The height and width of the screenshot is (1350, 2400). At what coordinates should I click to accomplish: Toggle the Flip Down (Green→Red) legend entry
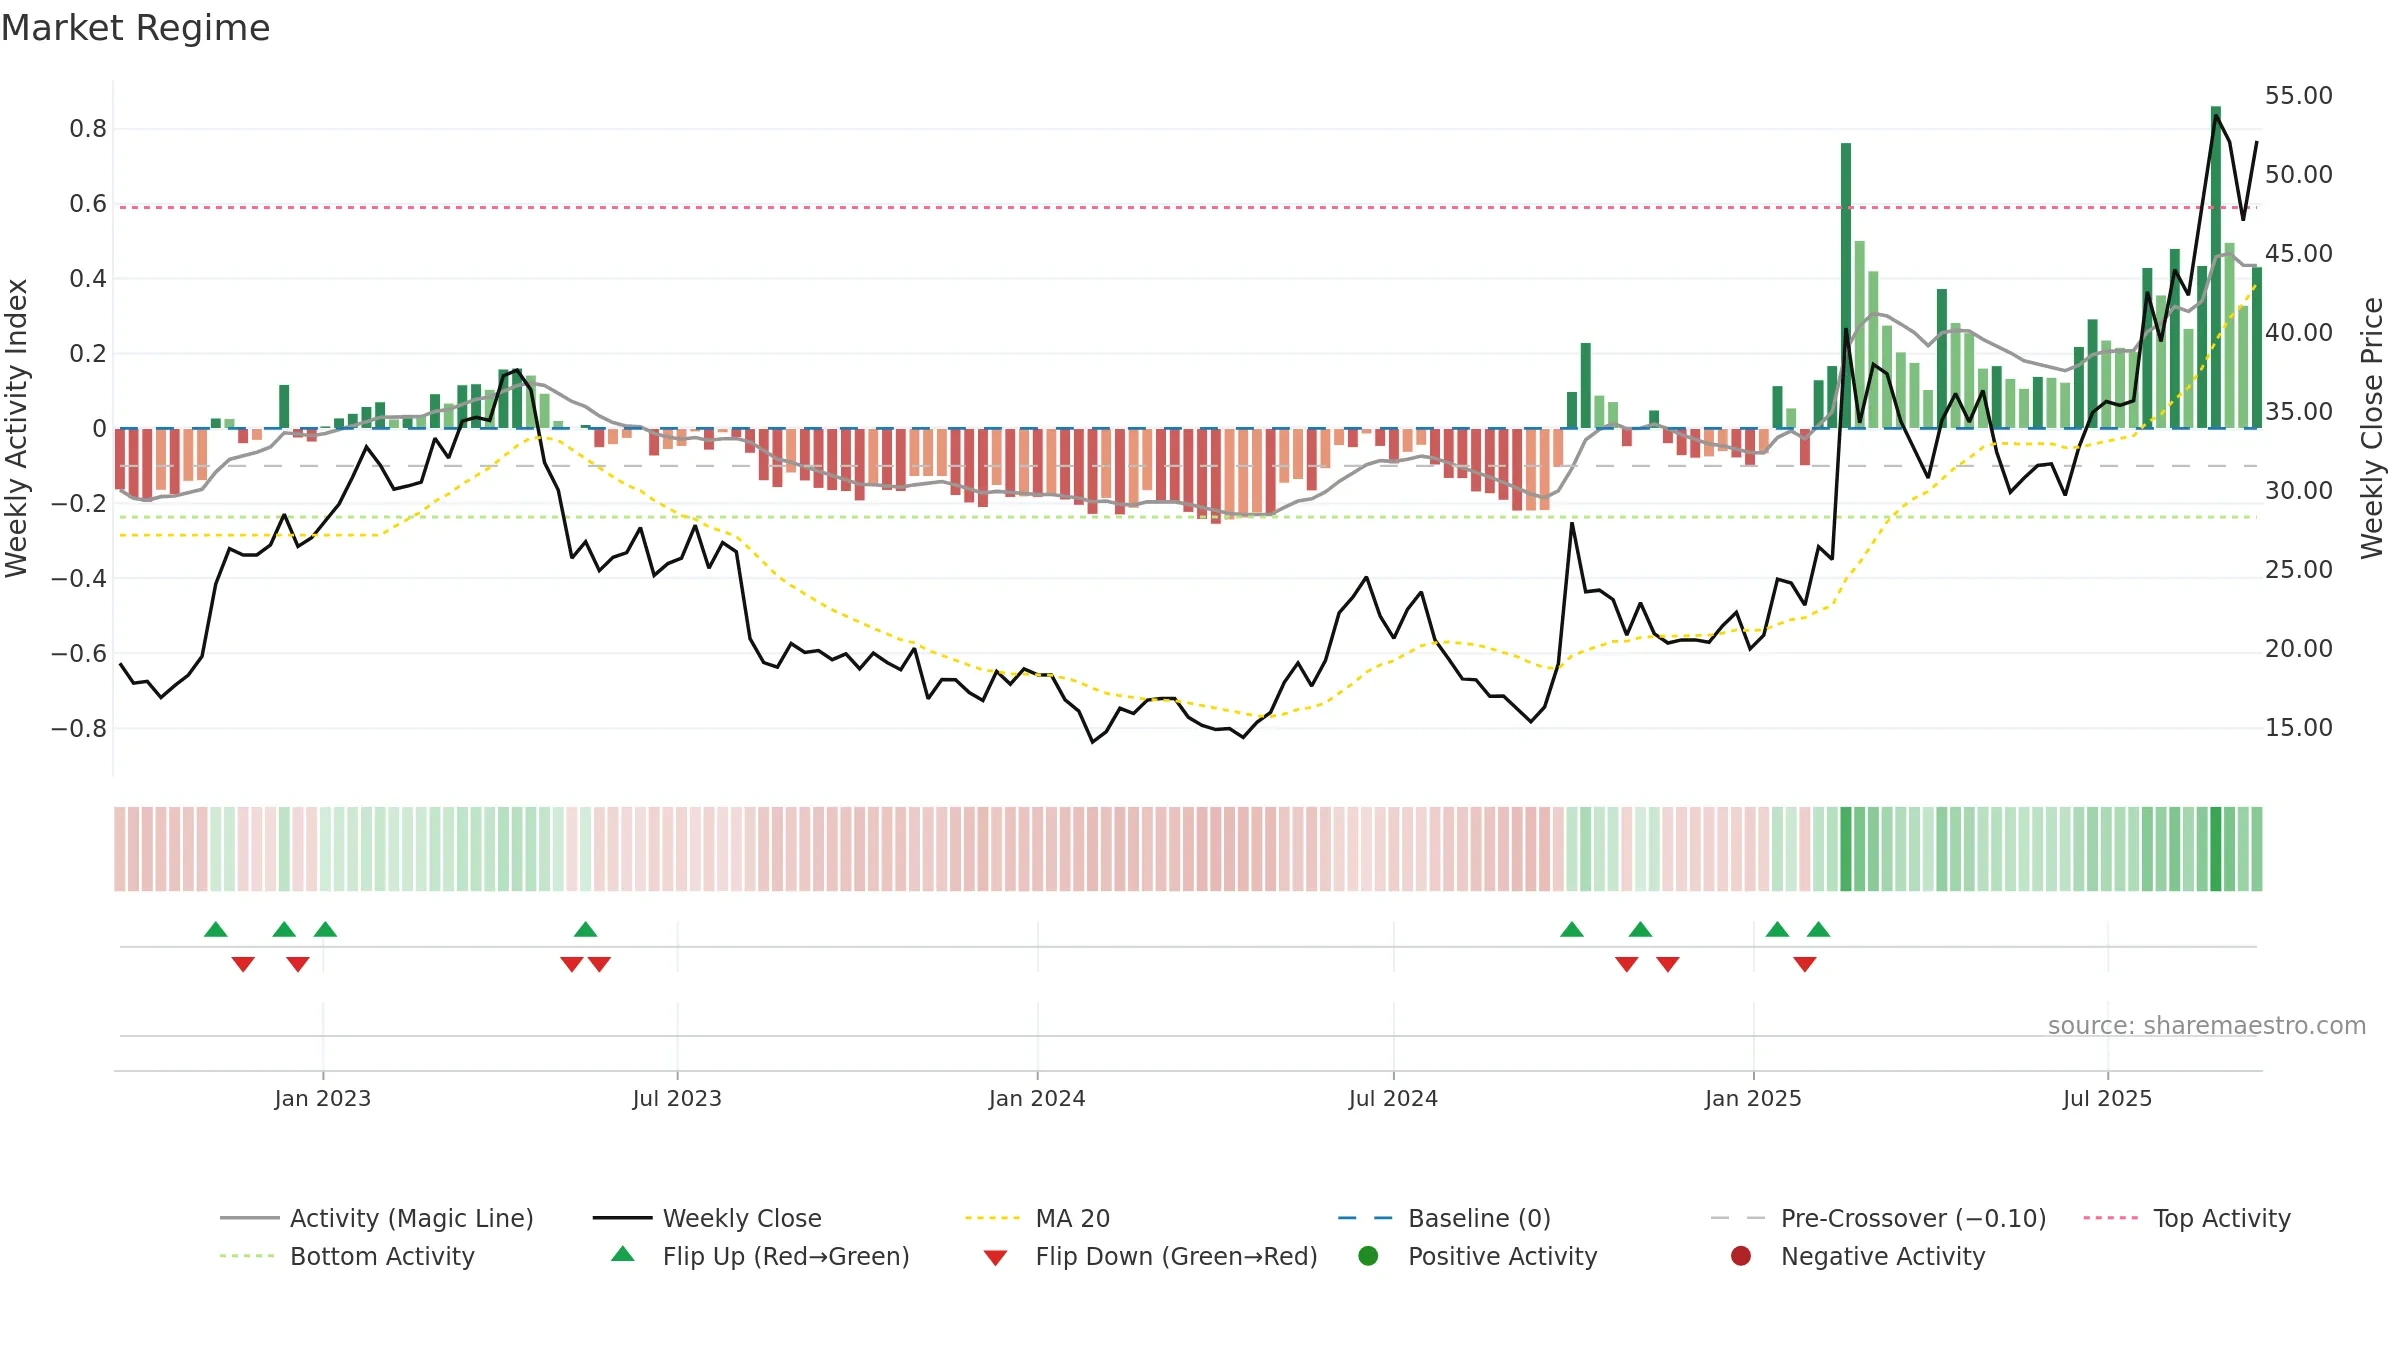coord(1150,1256)
